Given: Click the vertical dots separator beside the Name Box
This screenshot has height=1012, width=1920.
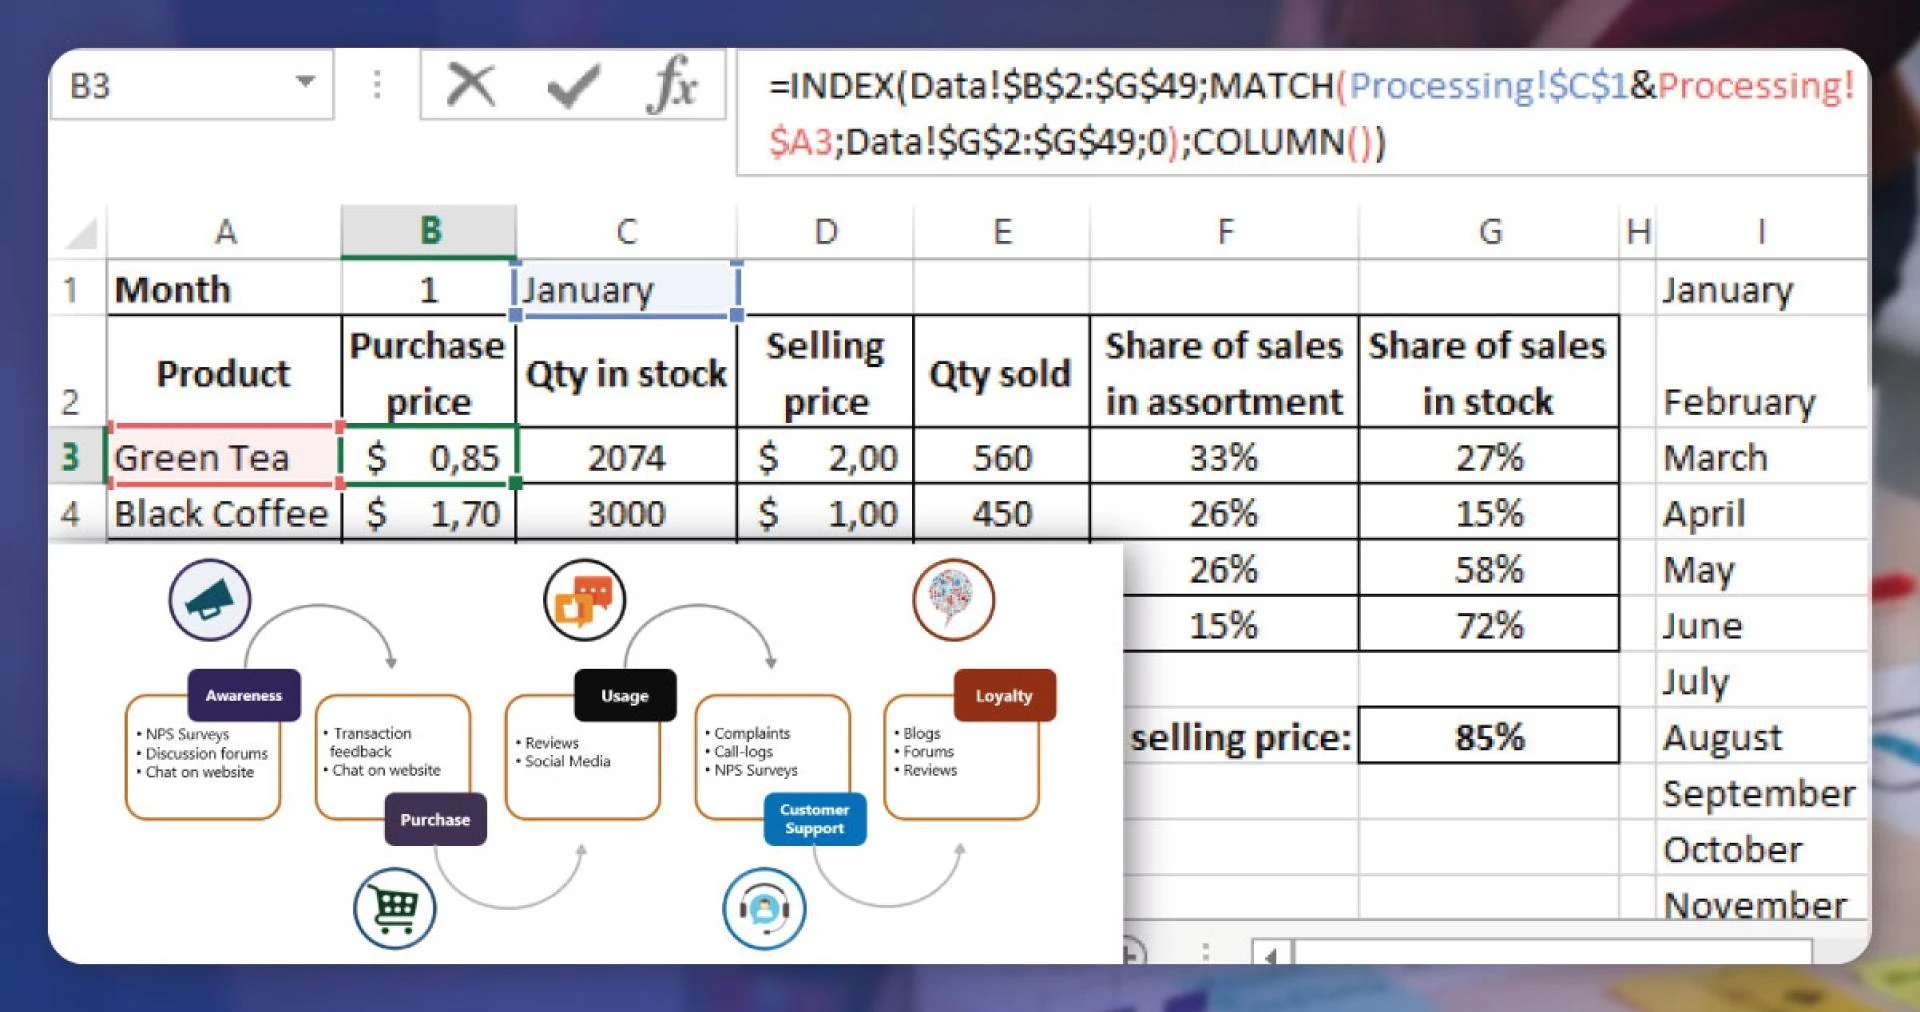Looking at the screenshot, I should [376, 84].
